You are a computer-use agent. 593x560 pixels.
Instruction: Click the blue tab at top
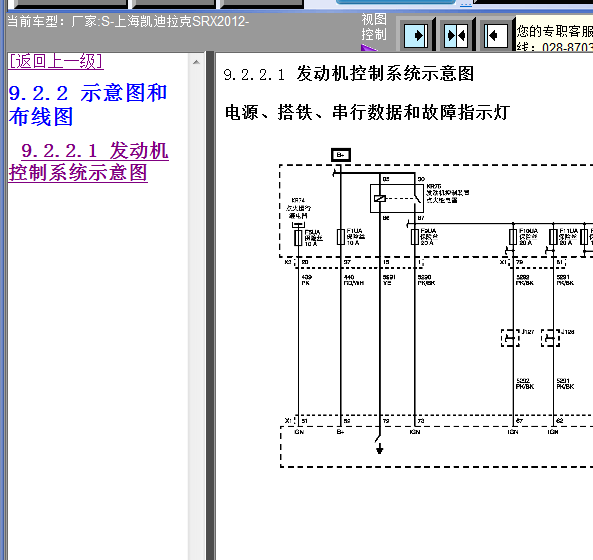coord(396,2)
